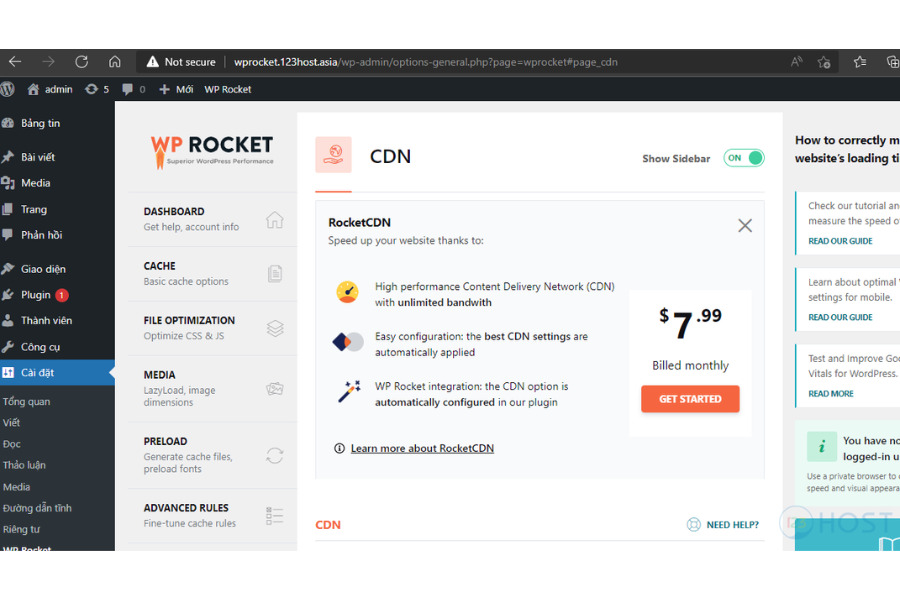Click the browser home icon
Screen dimensions: 900x600
[x=115, y=61]
